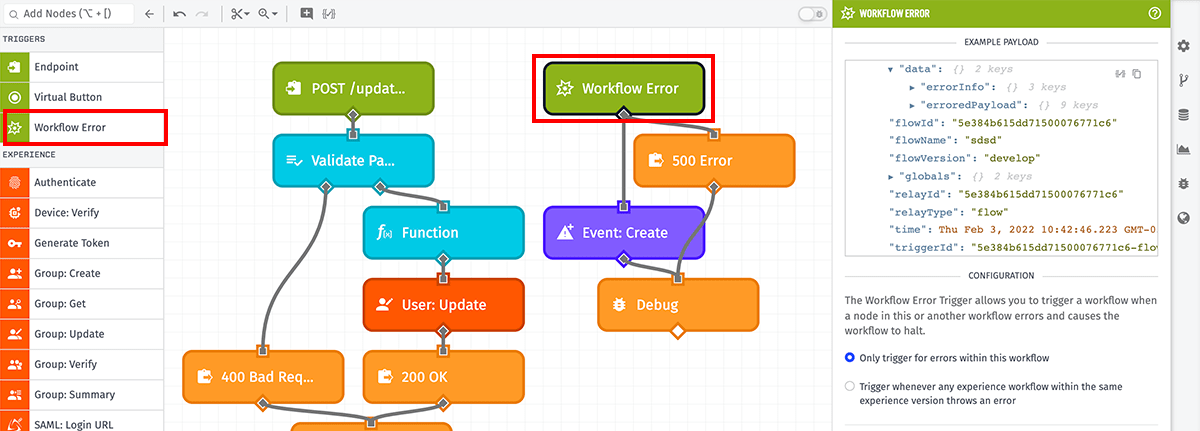
Task: Collapse the "data" key in payload
Action: [x=891, y=70]
